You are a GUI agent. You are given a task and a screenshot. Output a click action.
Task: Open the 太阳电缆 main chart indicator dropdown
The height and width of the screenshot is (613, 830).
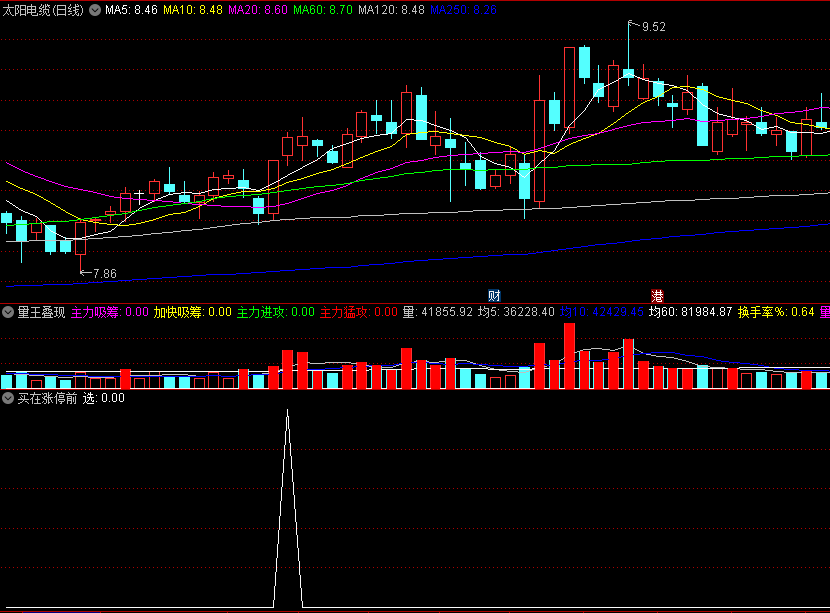[95, 10]
